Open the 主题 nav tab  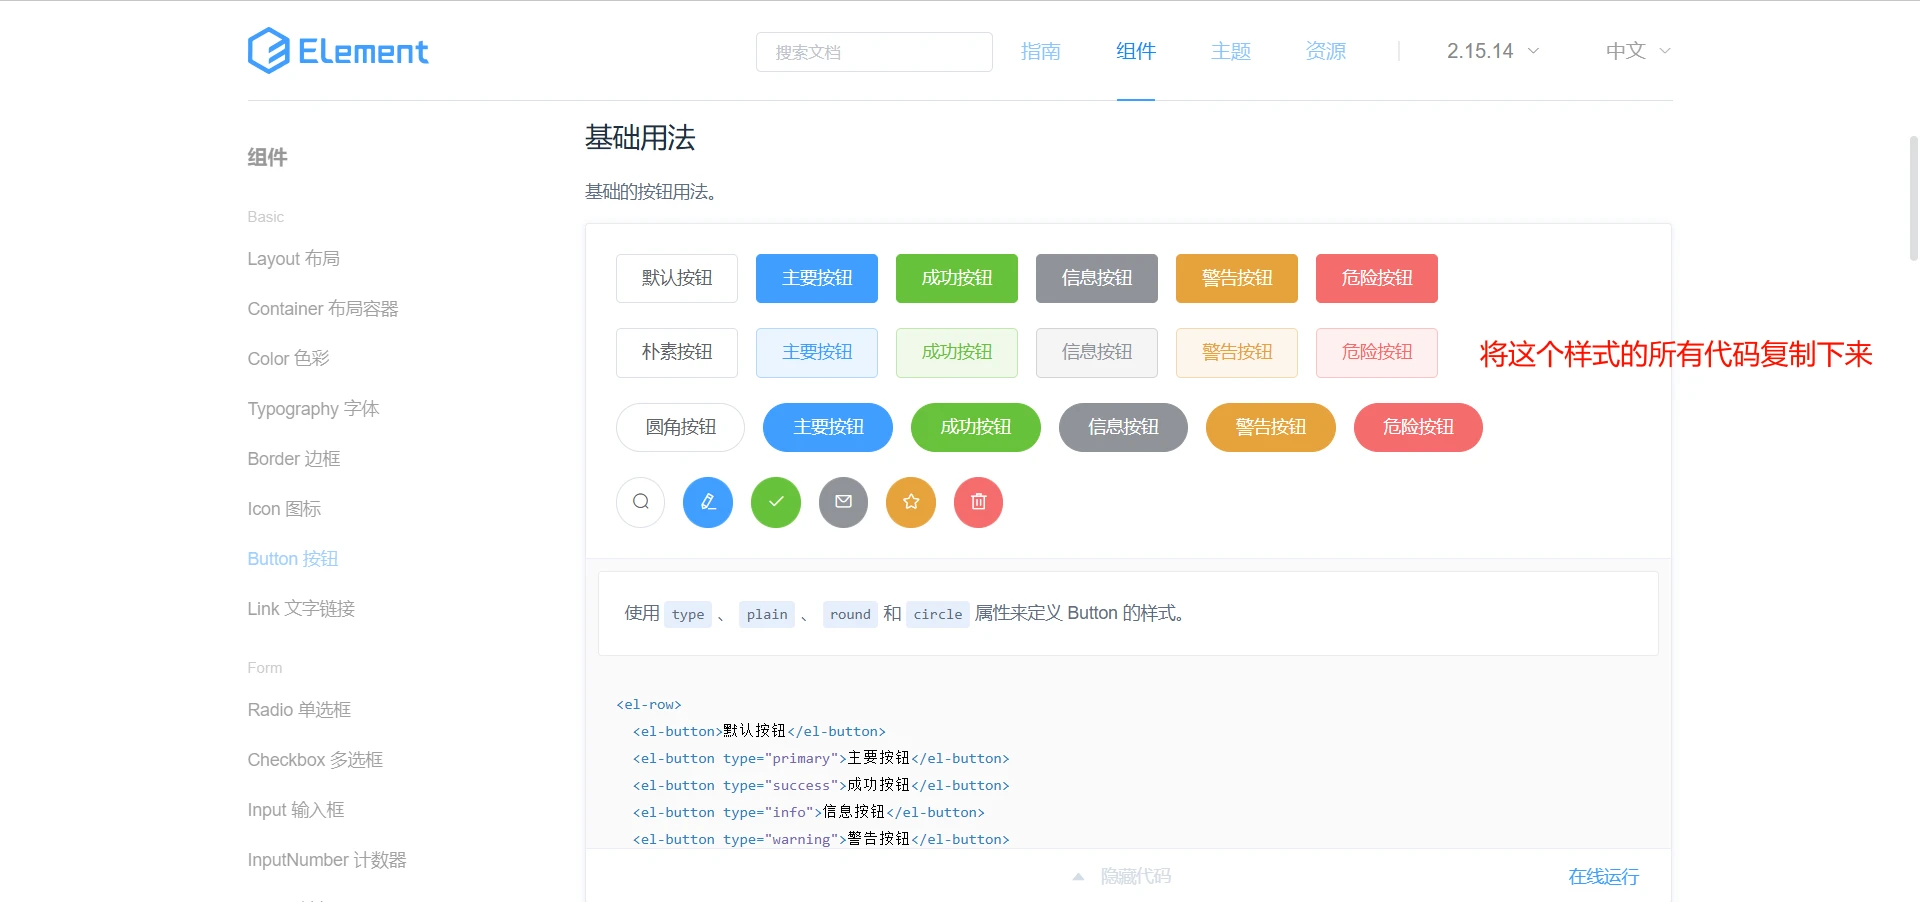tap(1230, 51)
